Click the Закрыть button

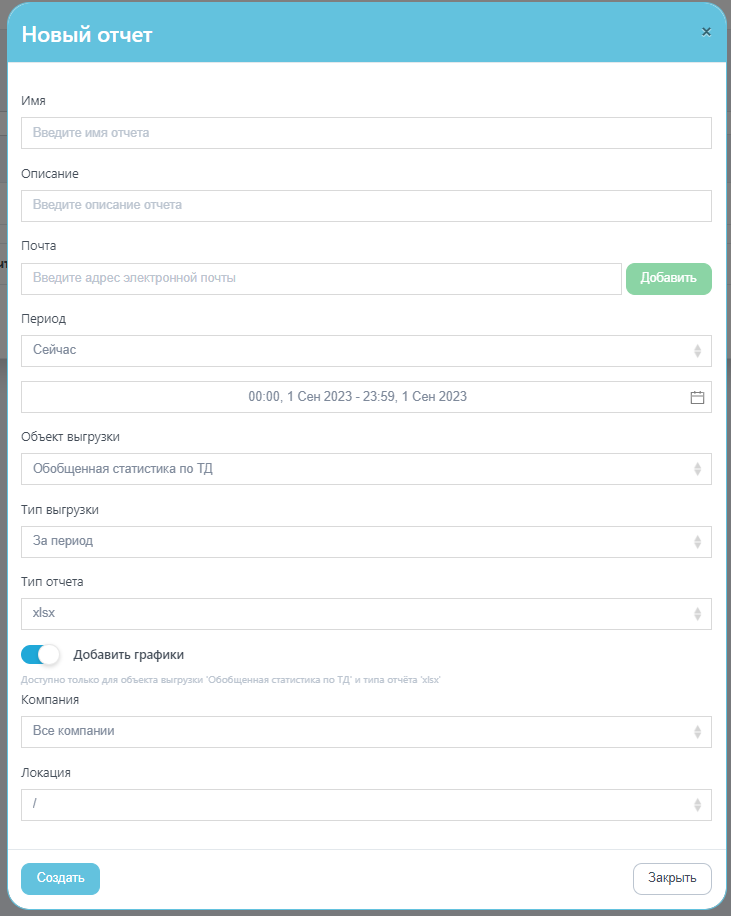pos(672,878)
